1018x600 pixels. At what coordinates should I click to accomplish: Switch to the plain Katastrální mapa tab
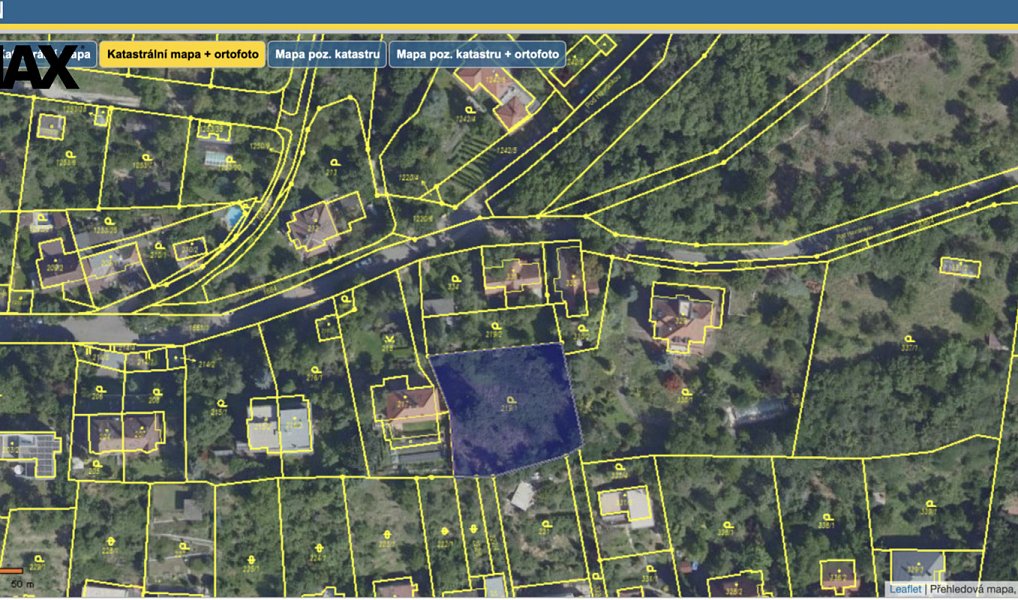(x=49, y=55)
